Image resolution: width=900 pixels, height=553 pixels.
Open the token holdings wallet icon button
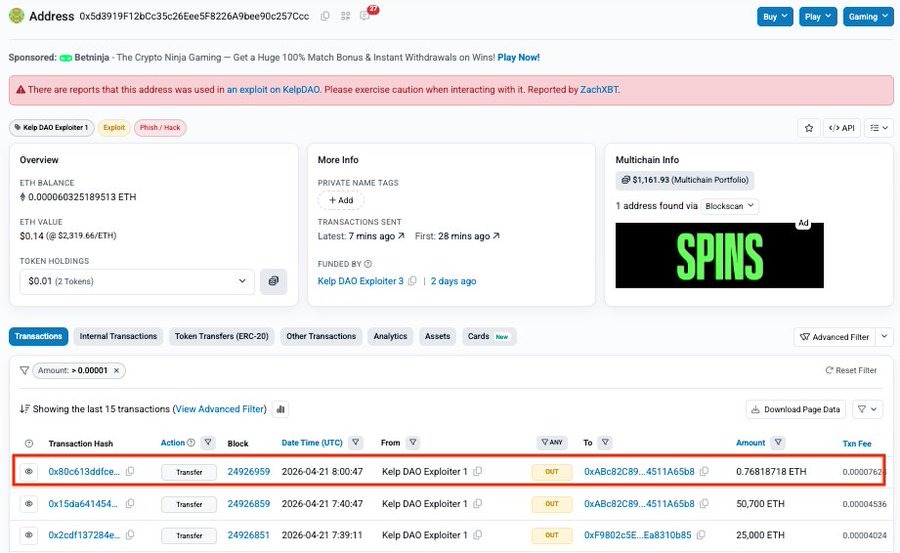[273, 282]
